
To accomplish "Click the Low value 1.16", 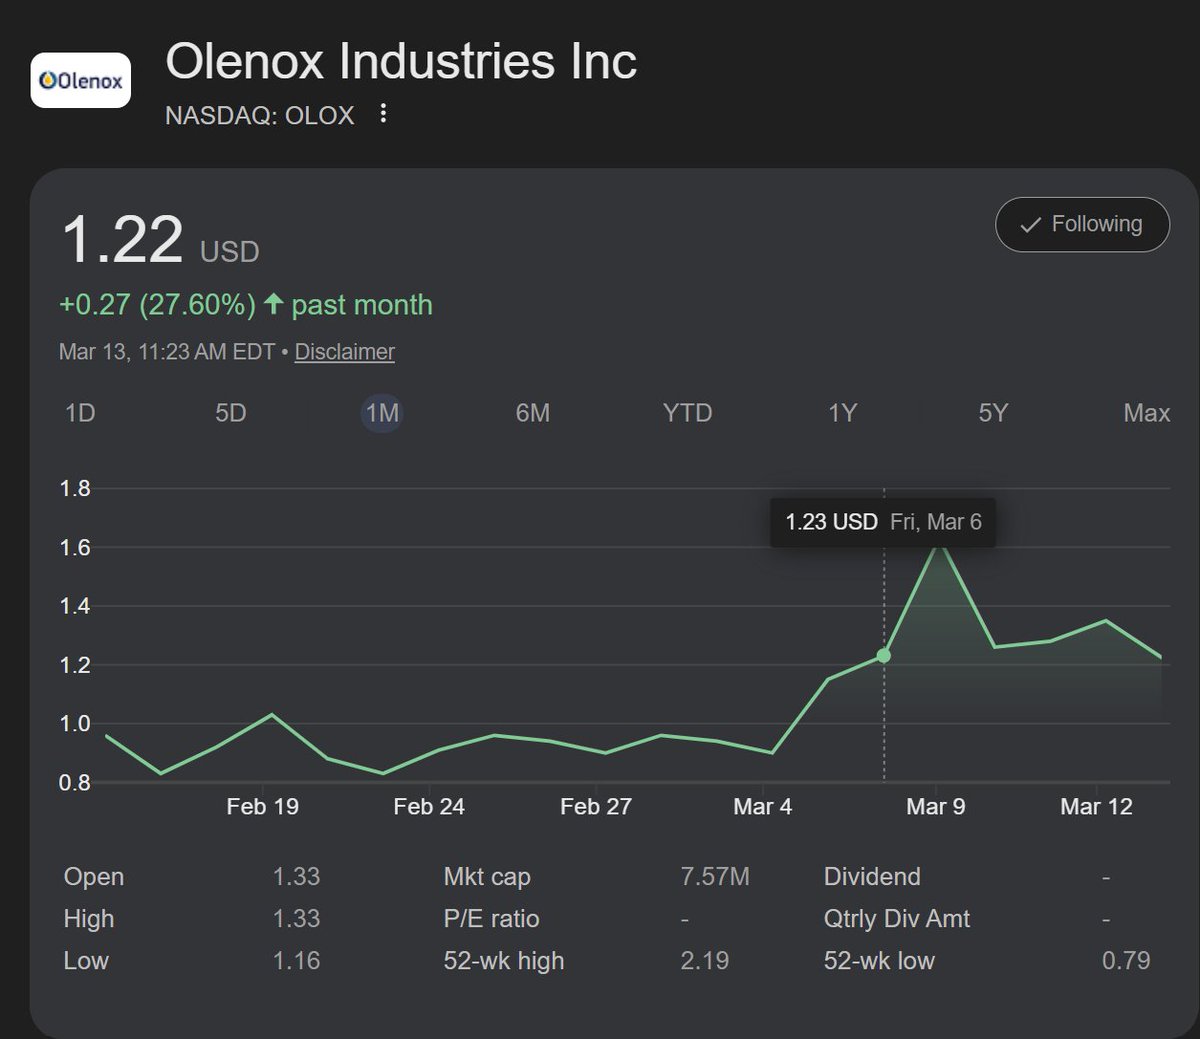I will click(x=297, y=961).
